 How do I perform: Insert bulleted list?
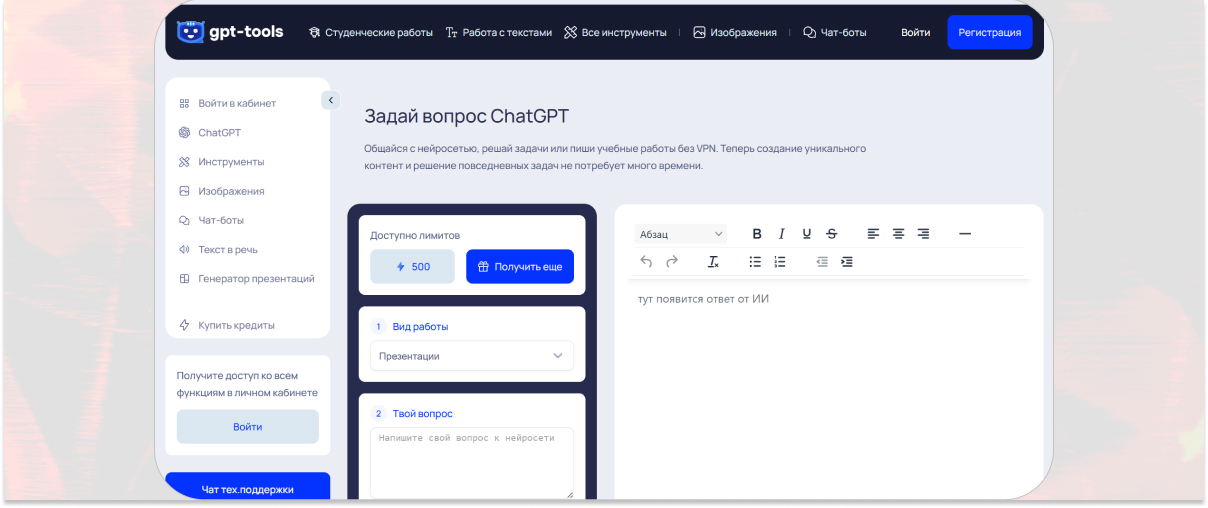coord(755,262)
